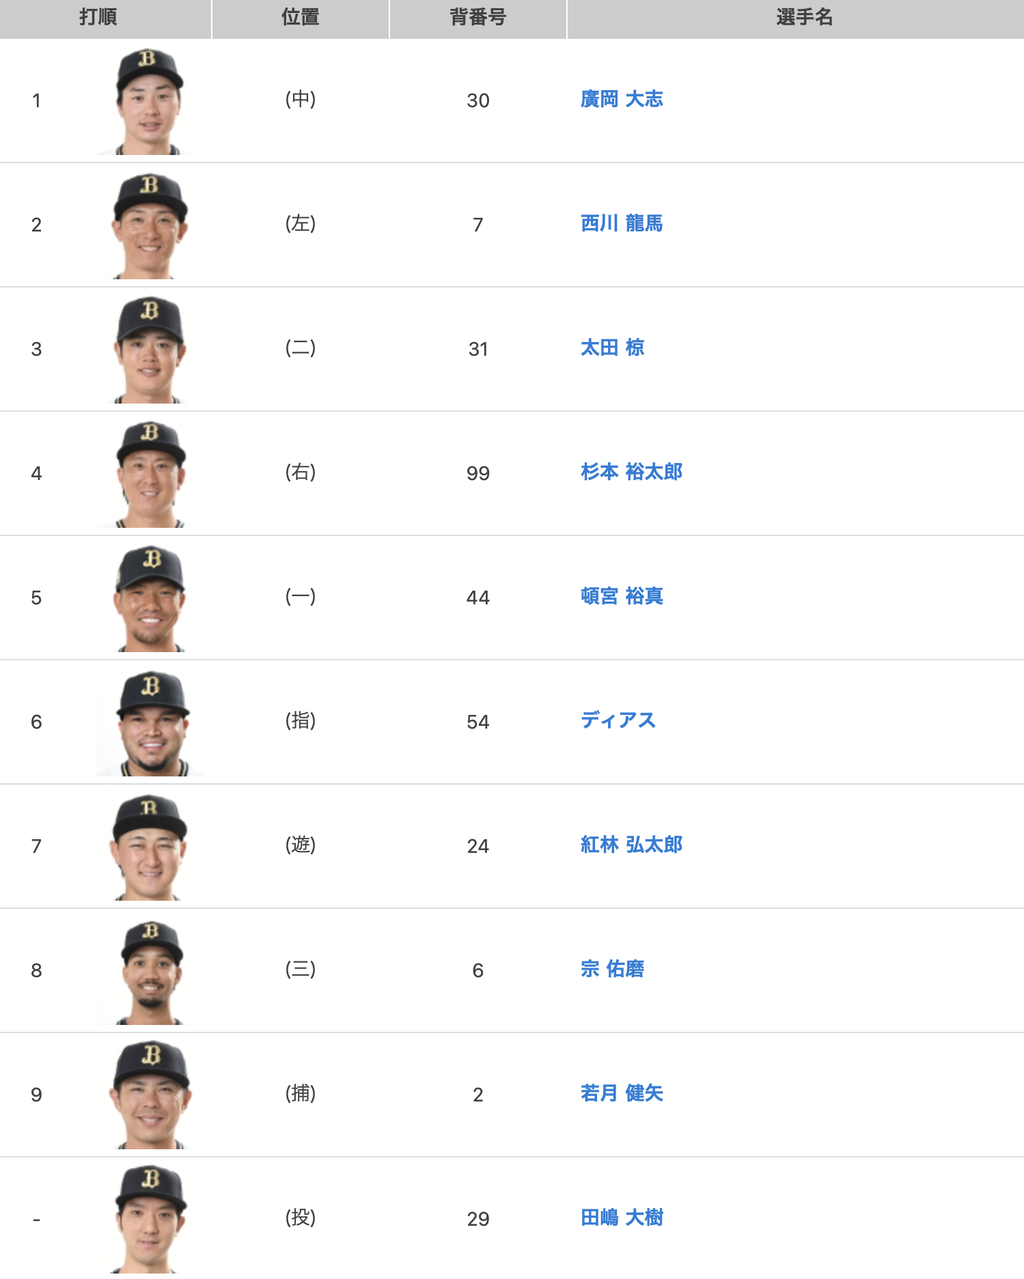Screen dimensions: 1024x1279
Task: Open player link 西川 龍馬
Action: (x=621, y=223)
